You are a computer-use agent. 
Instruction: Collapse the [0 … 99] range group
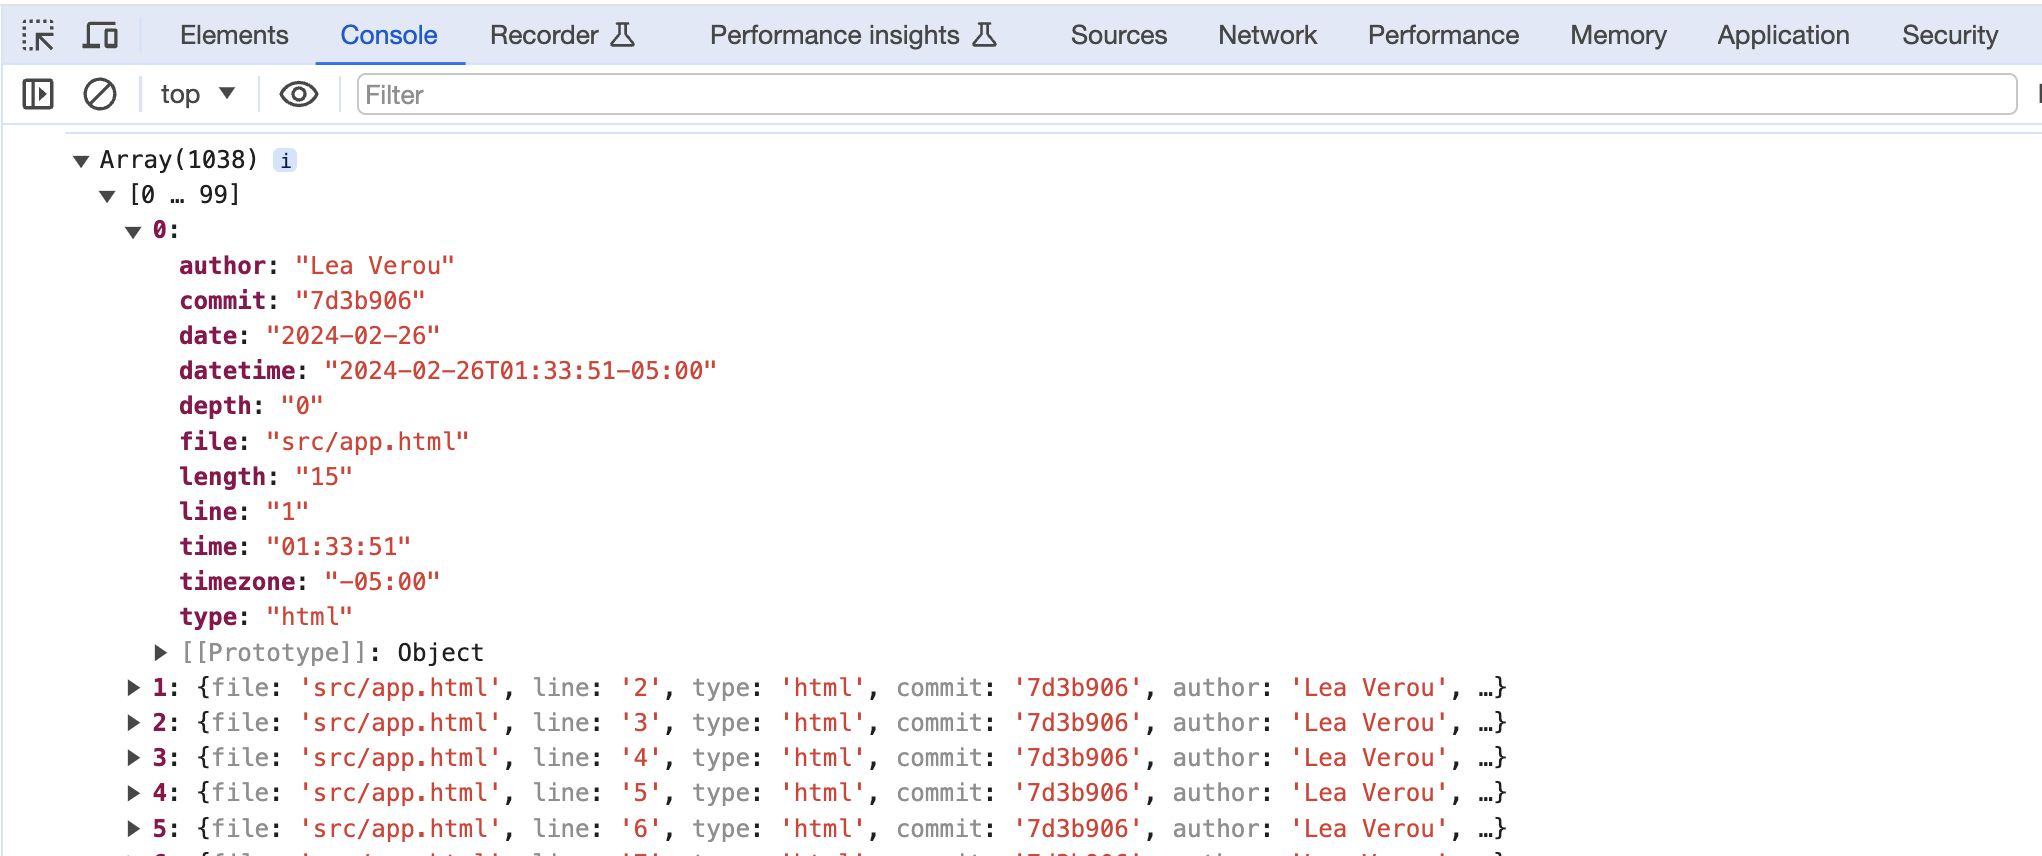108,195
